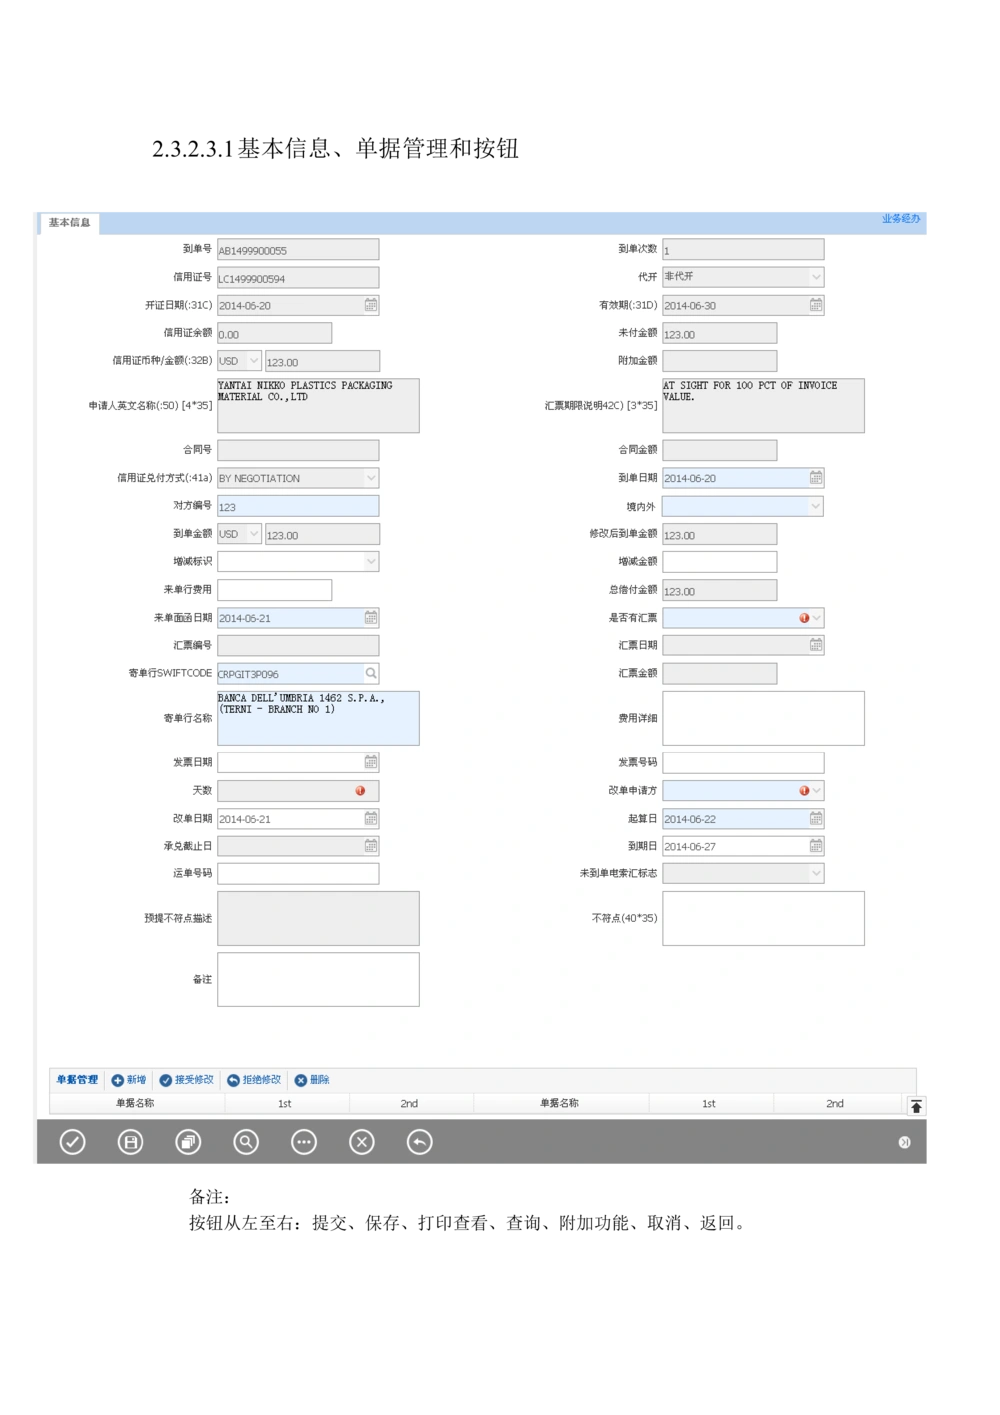This screenshot has height=1415, width=1000.
Task: Open the 未到单电索汇标志 dropdown
Action: pyautogui.click(x=813, y=873)
